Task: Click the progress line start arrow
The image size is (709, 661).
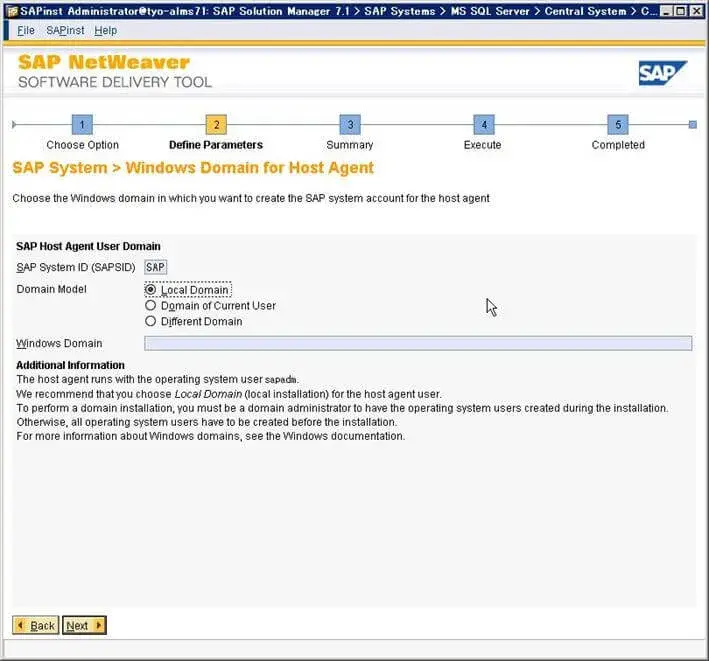Action: (x=14, y=124)
